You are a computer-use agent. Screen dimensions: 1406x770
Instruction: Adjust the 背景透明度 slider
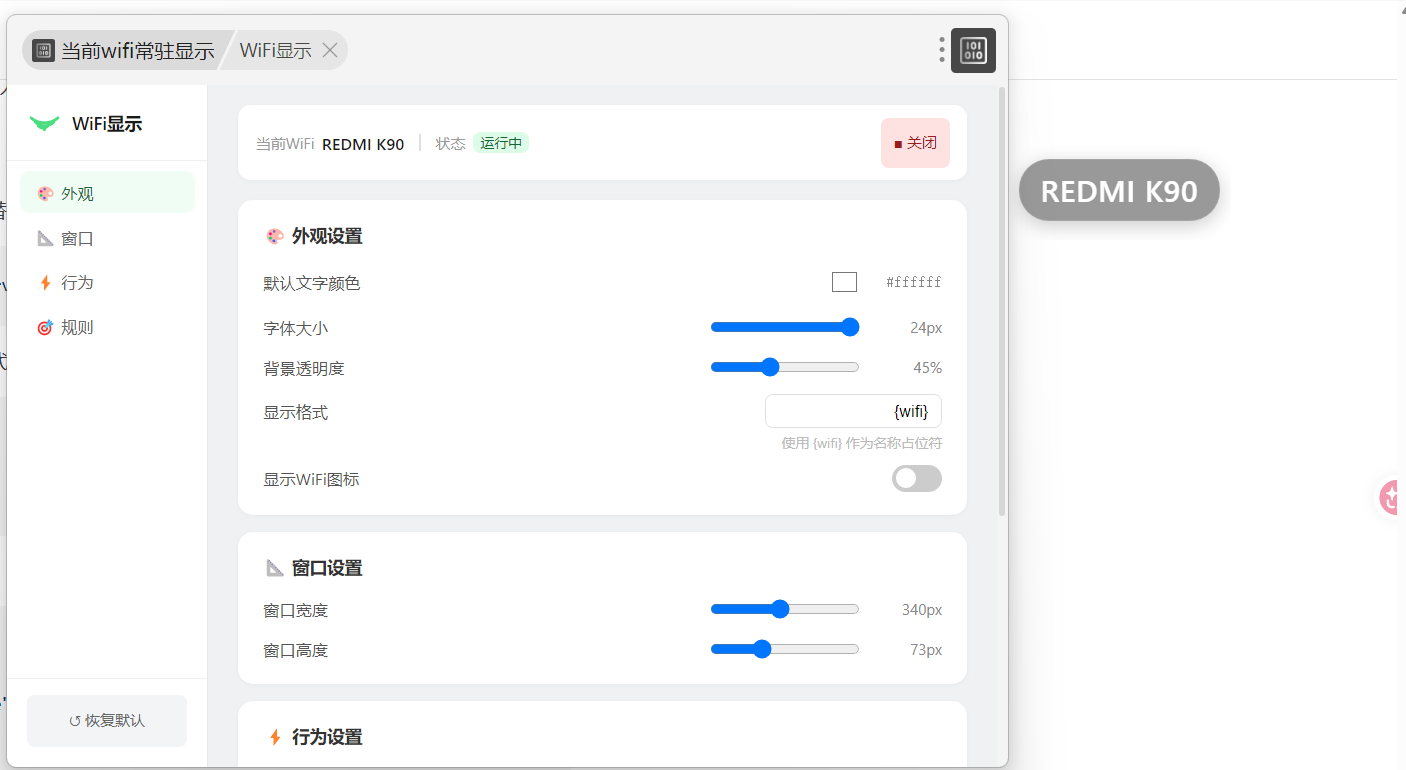tap(785, 367)
